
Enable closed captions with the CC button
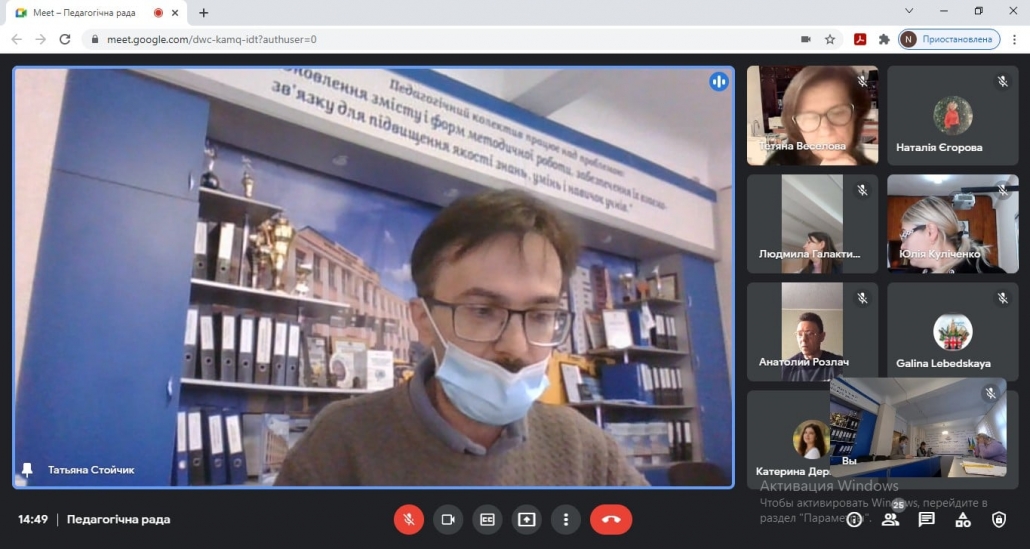click(x=487, y=519)
